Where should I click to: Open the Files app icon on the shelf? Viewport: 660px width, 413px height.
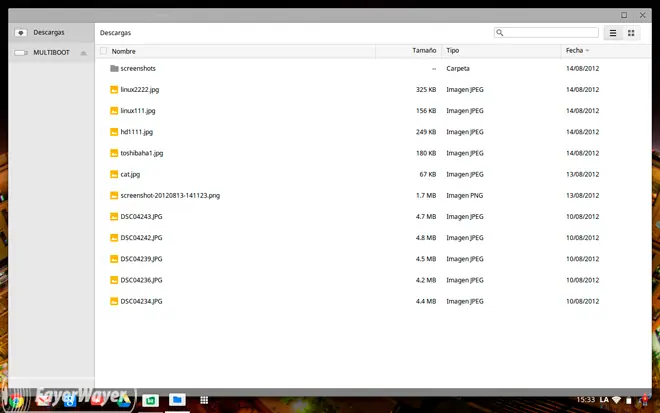[x=177, y=400]
